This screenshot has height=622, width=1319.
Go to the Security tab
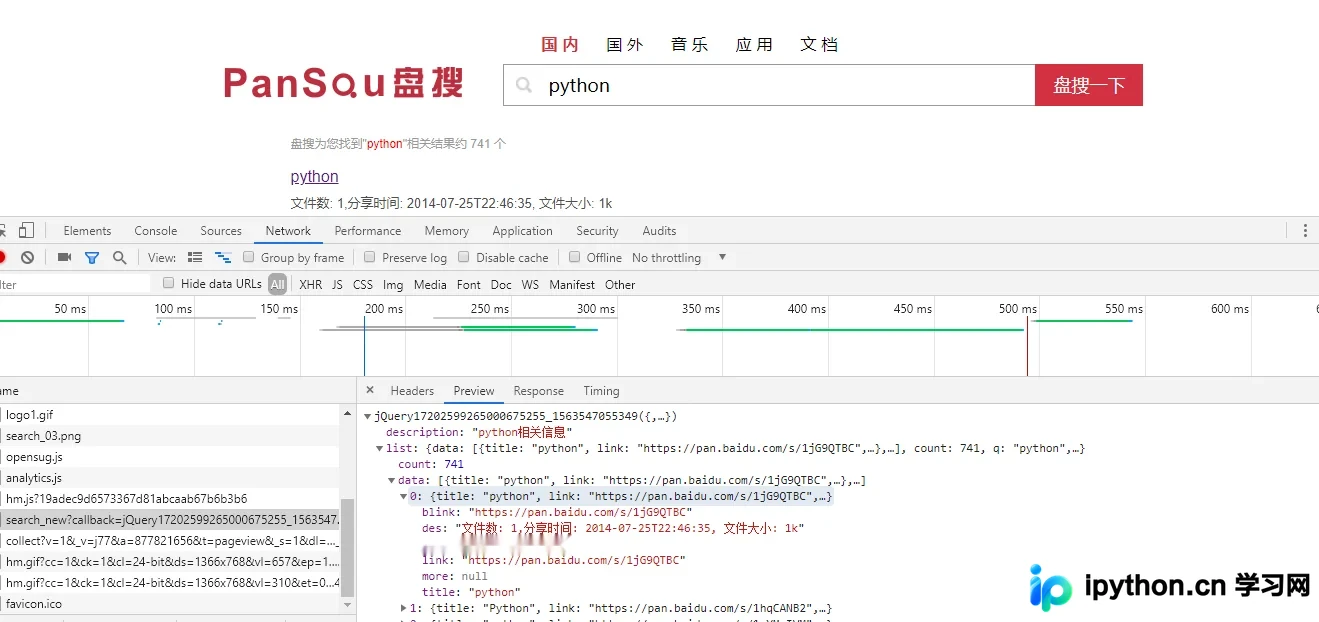[597, 231]
